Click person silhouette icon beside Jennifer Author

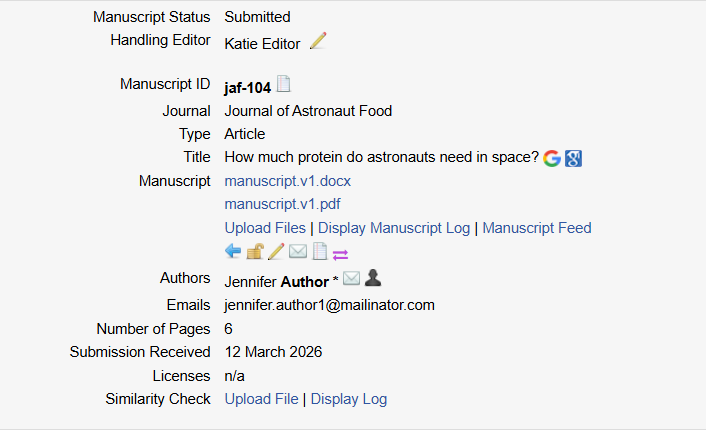(373, 278)
